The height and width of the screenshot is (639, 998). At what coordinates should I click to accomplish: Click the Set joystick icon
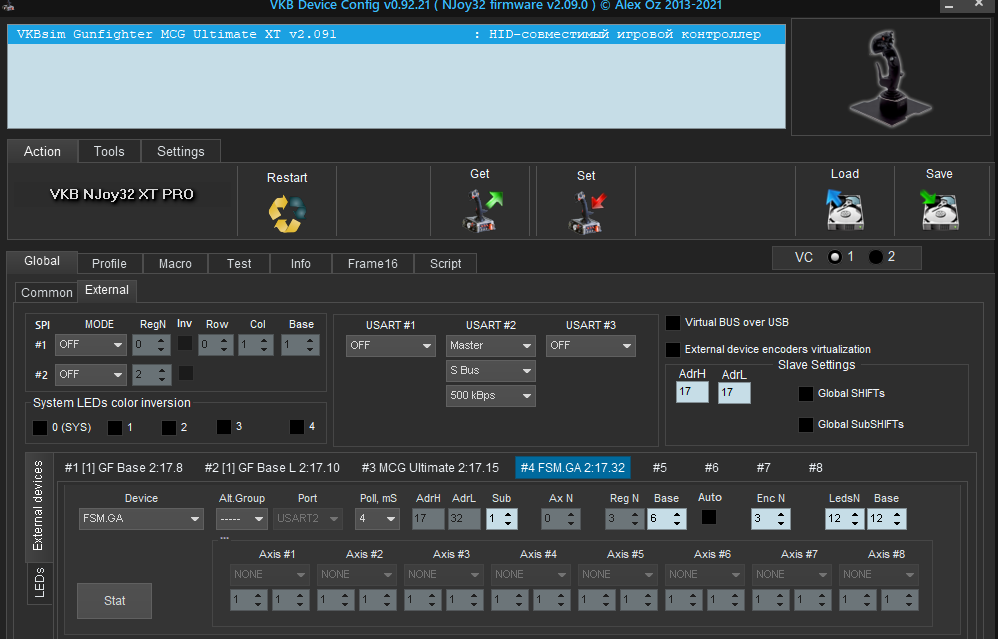(586, 212)
